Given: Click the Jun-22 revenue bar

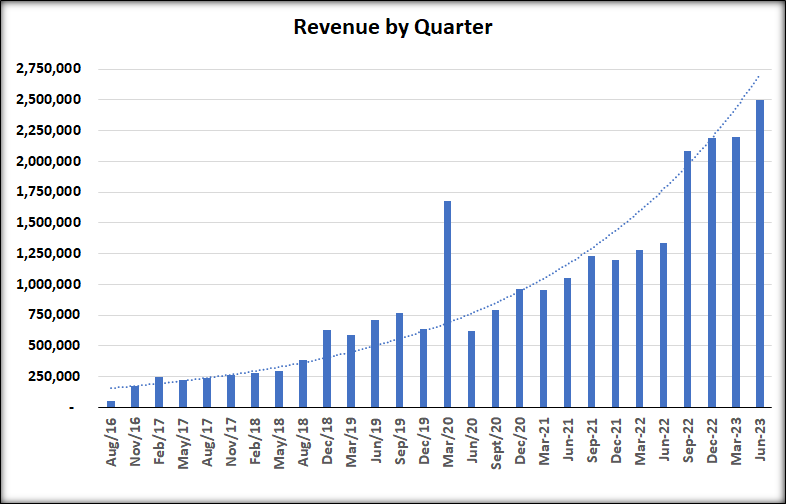Looking at the screenshot, I should (663, 325).
